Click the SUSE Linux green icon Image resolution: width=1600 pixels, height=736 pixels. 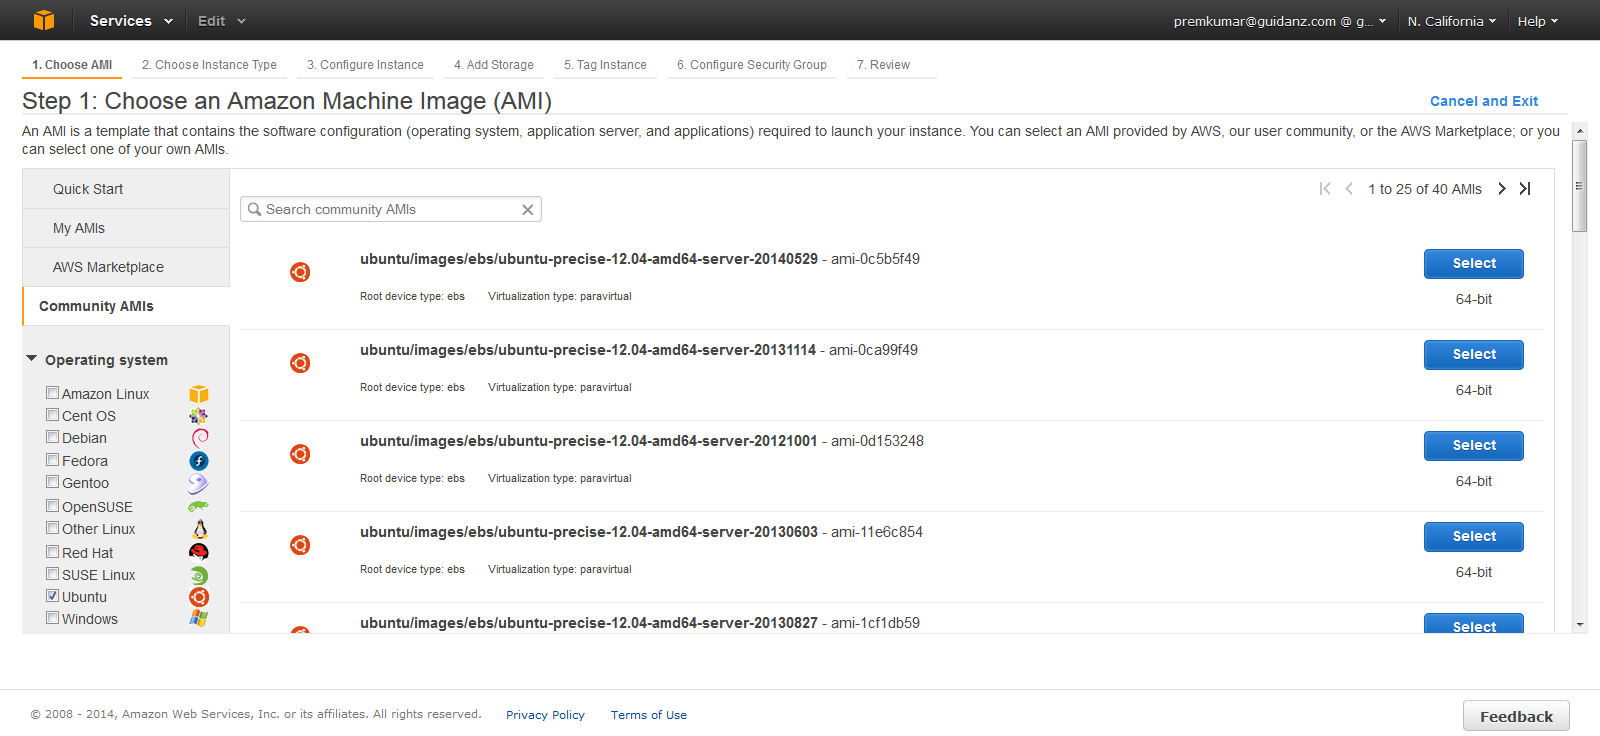click(199, 575)
